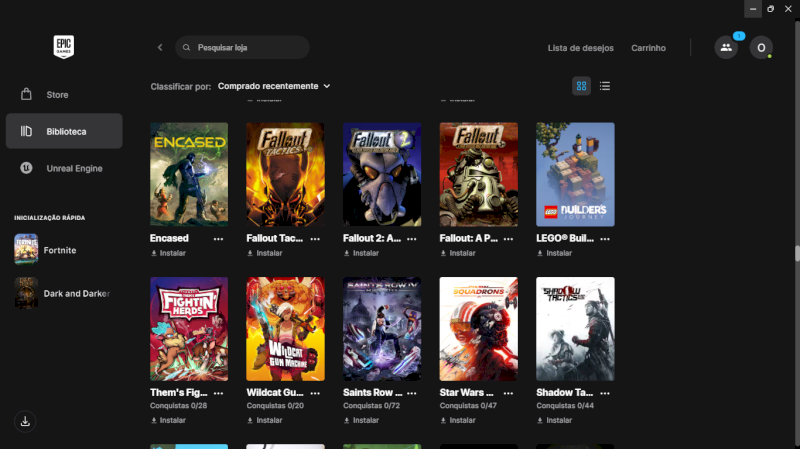The image size is (800, 449).
Task: Open more options for LEGO Builder's Journey
Action: (x=605, y=239)
